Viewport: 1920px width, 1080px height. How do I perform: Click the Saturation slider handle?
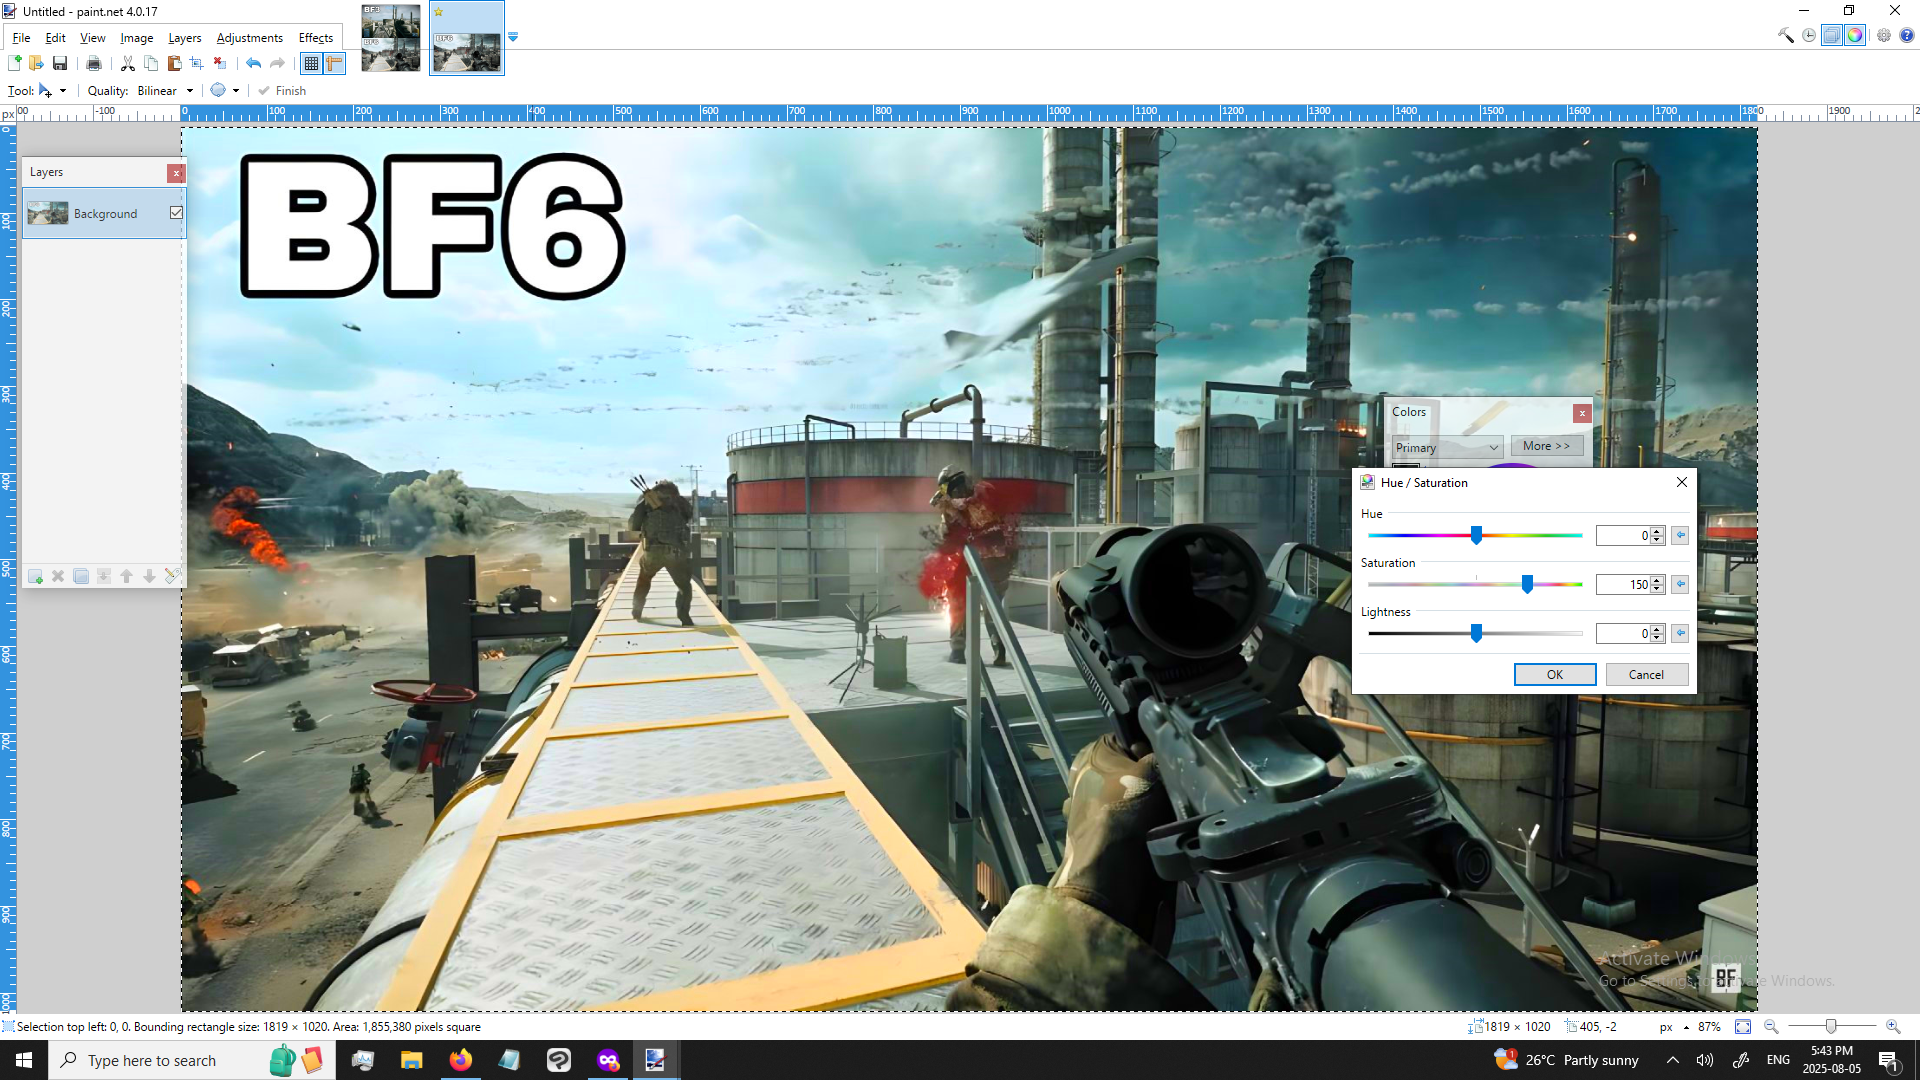click(x=1527, y=584)
